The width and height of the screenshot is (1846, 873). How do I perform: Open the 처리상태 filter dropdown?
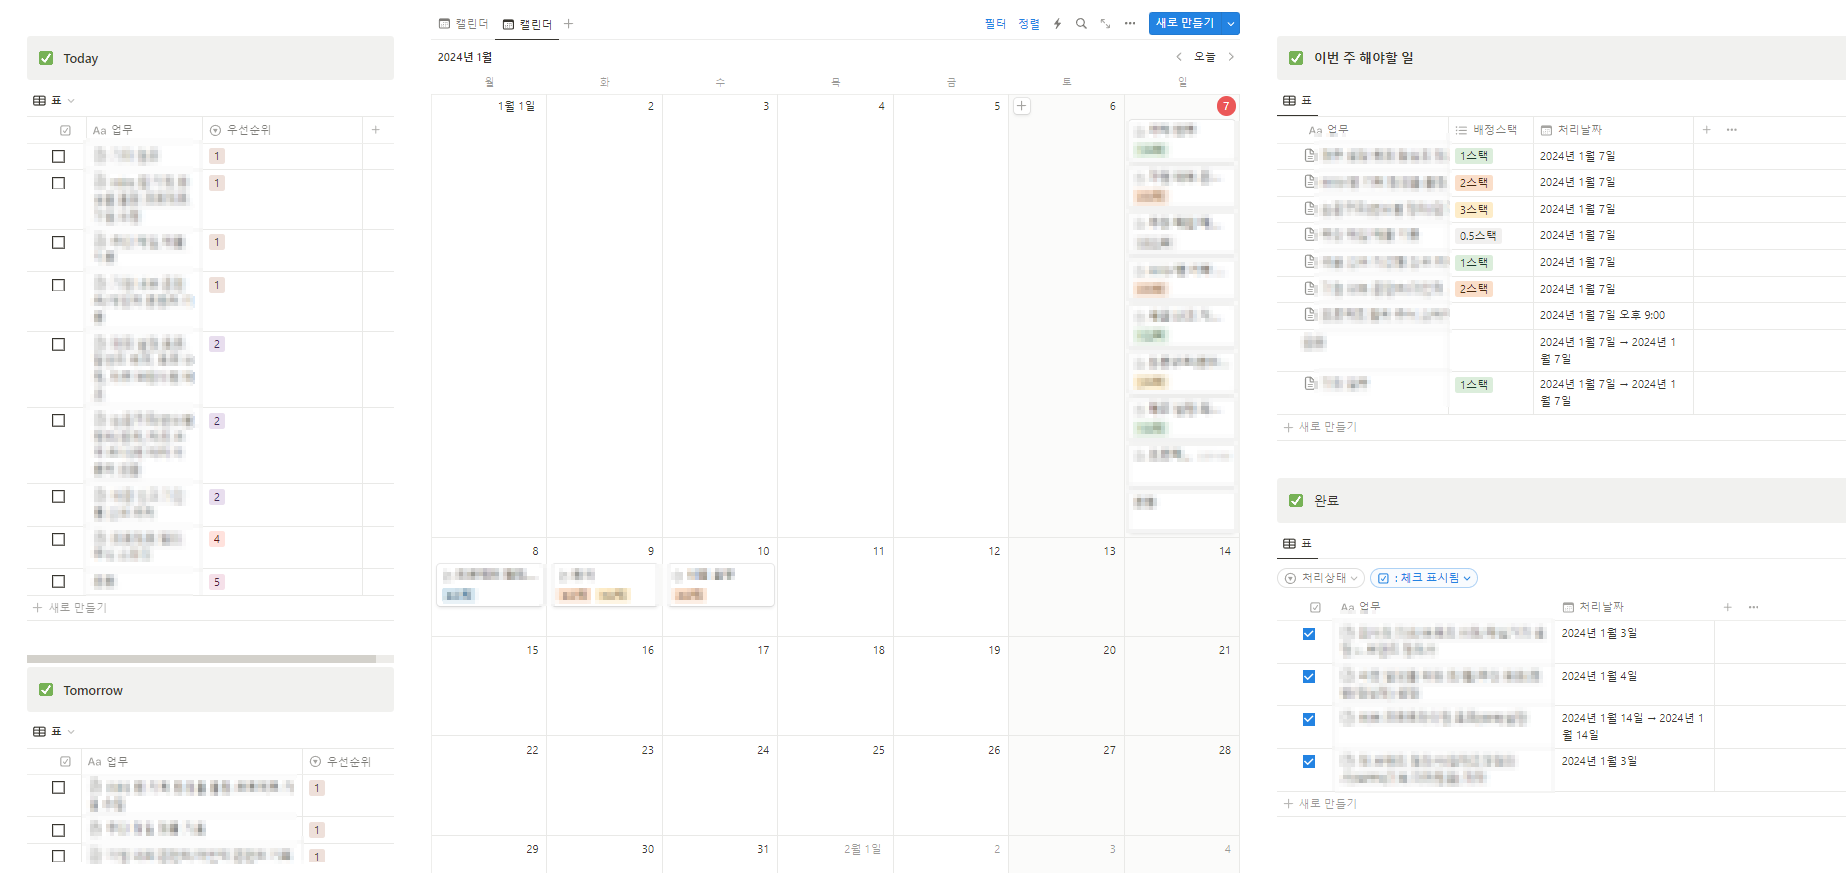coord(1321,578)
